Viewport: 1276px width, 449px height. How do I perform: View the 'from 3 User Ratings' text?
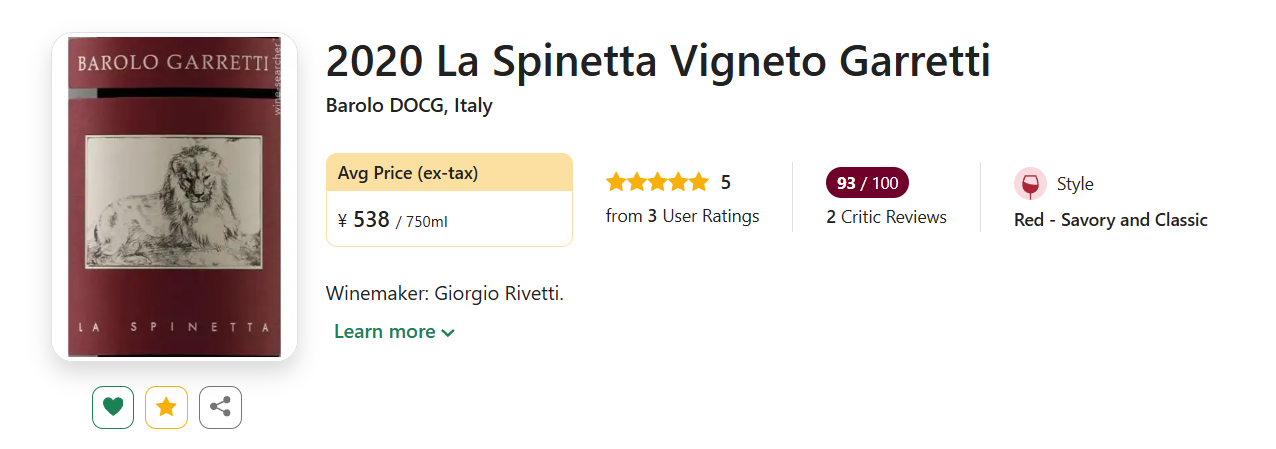[682, 216]
